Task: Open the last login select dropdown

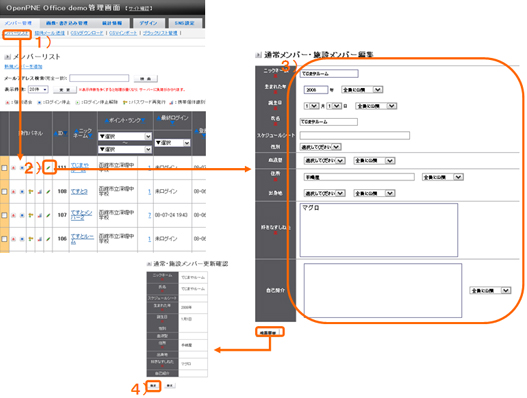Action: click(172, 143)
